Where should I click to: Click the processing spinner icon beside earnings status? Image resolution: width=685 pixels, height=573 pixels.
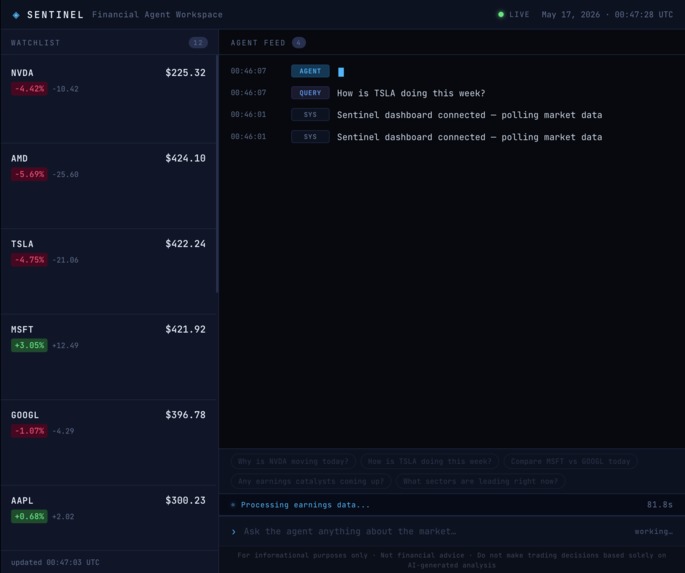point(233,505)
